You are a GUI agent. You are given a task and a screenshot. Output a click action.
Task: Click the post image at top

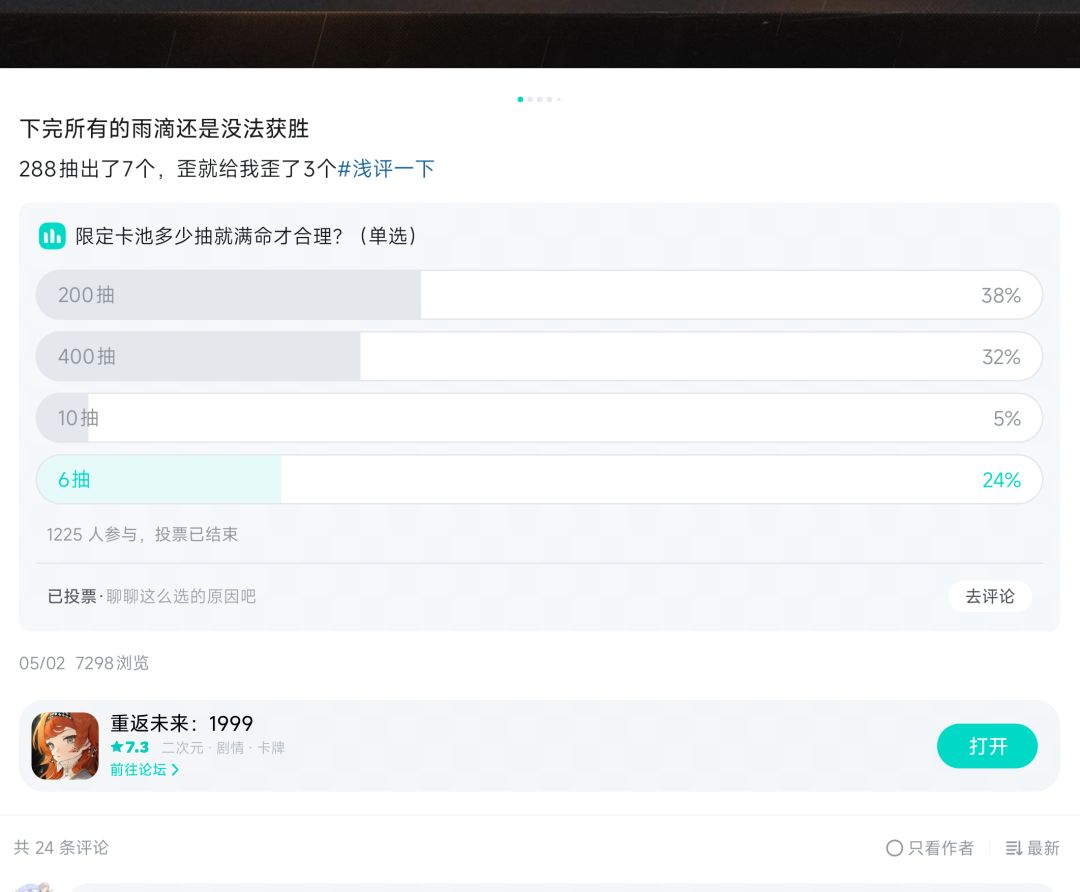click(540, 34)
